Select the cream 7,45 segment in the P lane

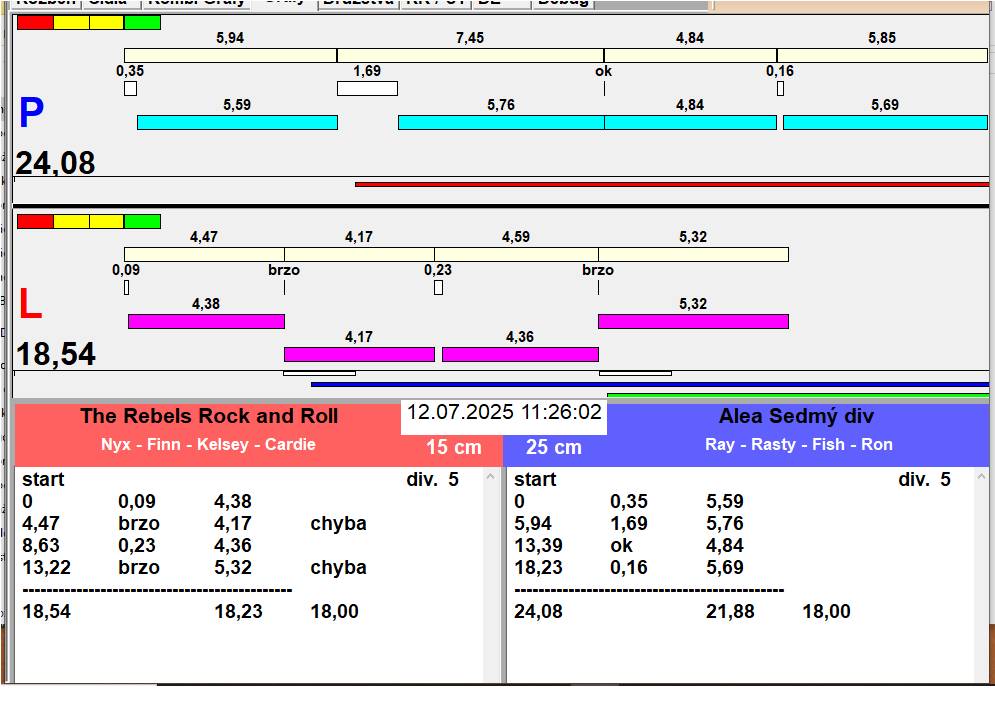coord(470,55)
